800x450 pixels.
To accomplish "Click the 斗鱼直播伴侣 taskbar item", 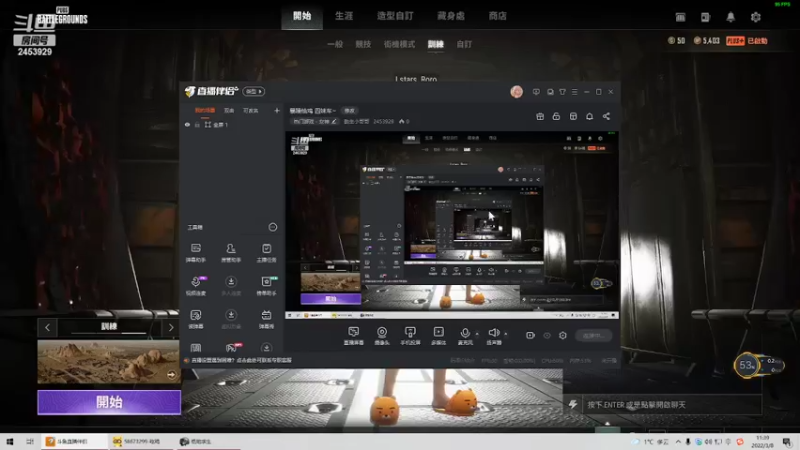I will pos(74,442).
